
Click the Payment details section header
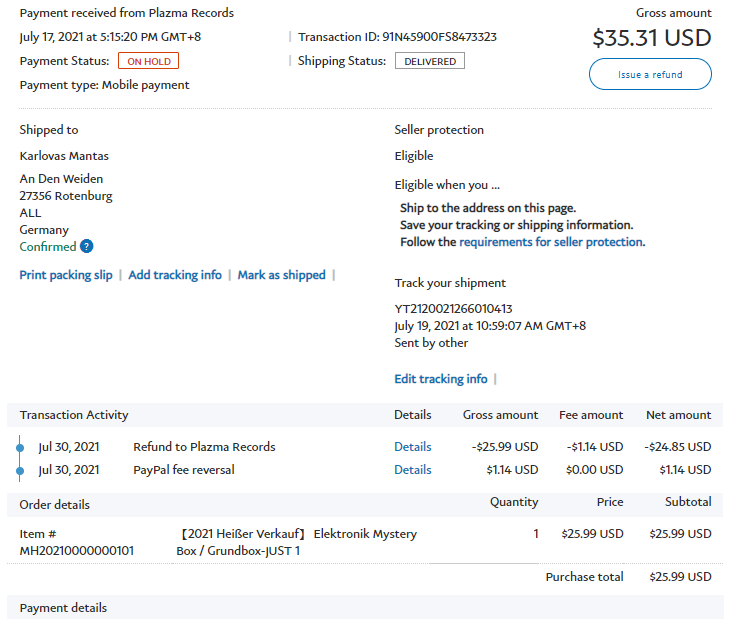pyautogui.click(x=63, y=608)
